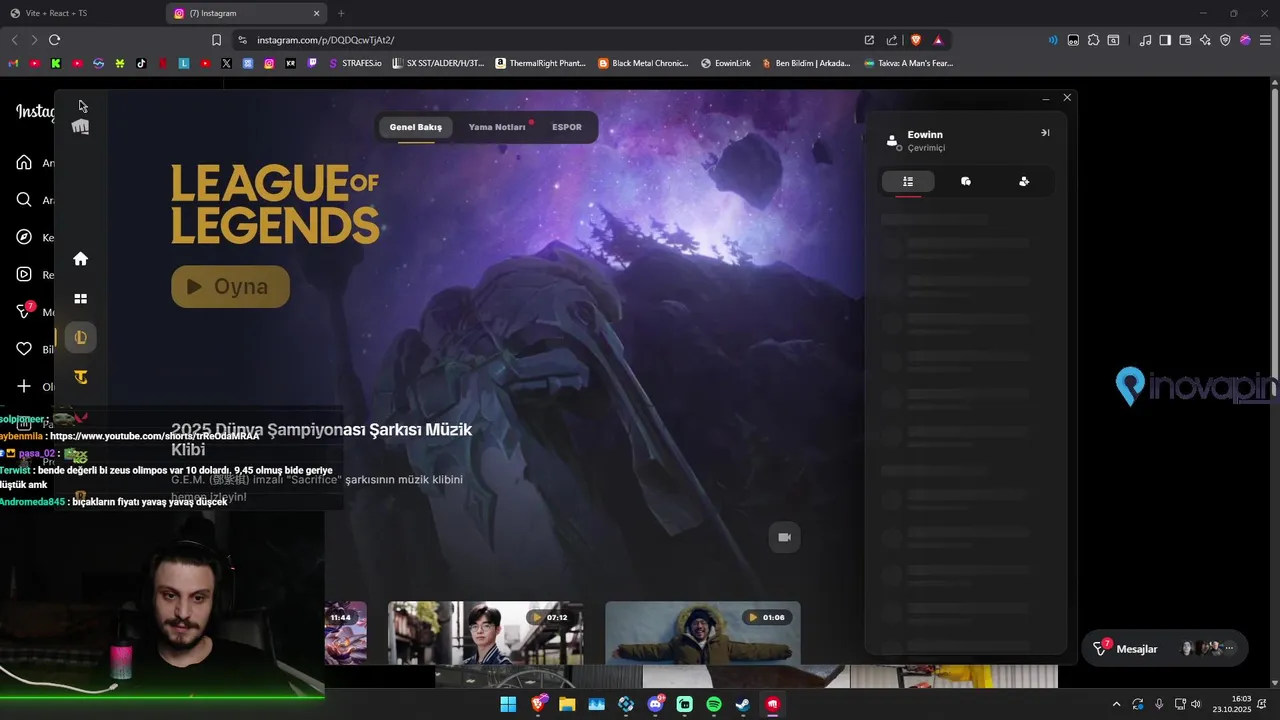Open Black Metal Chronic... bookmark

coord(643,63)
